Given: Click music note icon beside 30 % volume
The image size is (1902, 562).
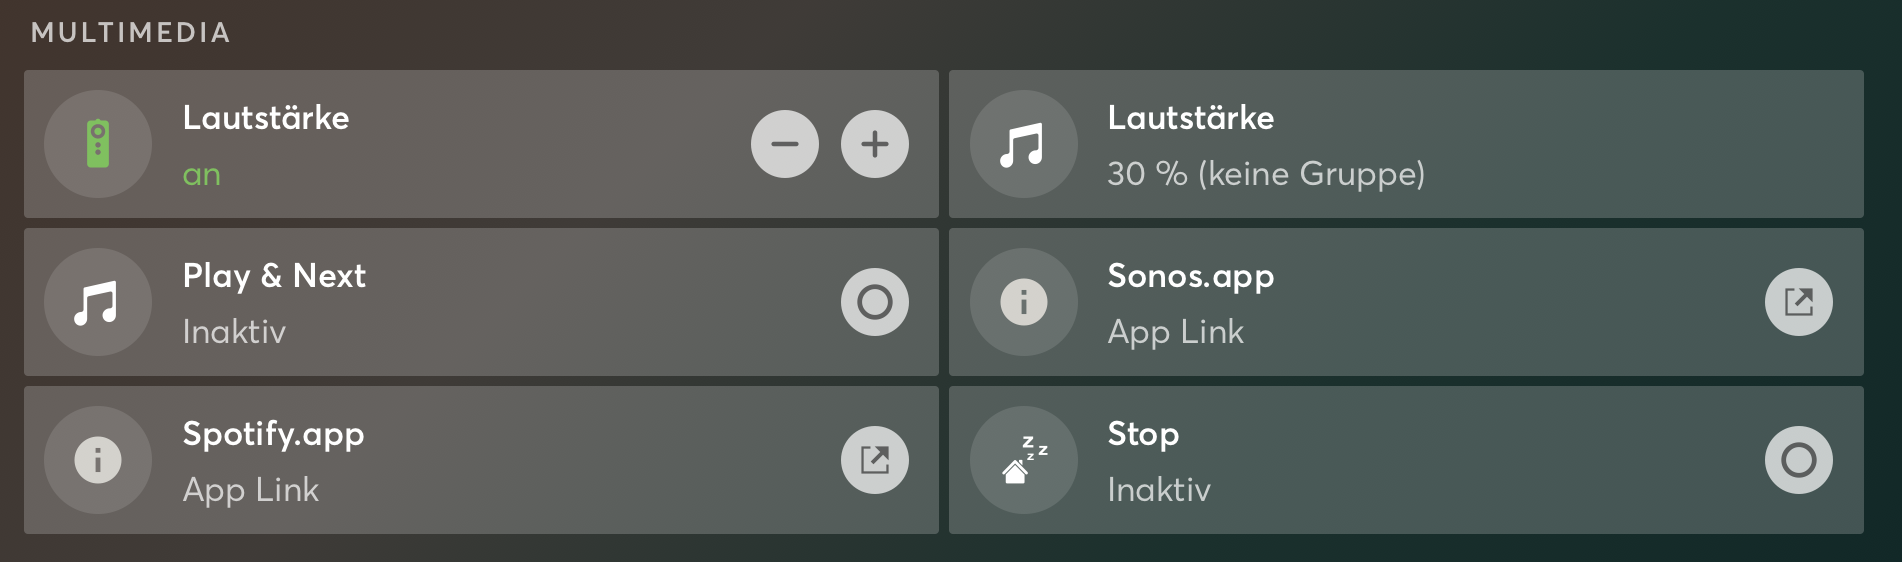Looking at the screenshot, I should [x=1023, y=144].
